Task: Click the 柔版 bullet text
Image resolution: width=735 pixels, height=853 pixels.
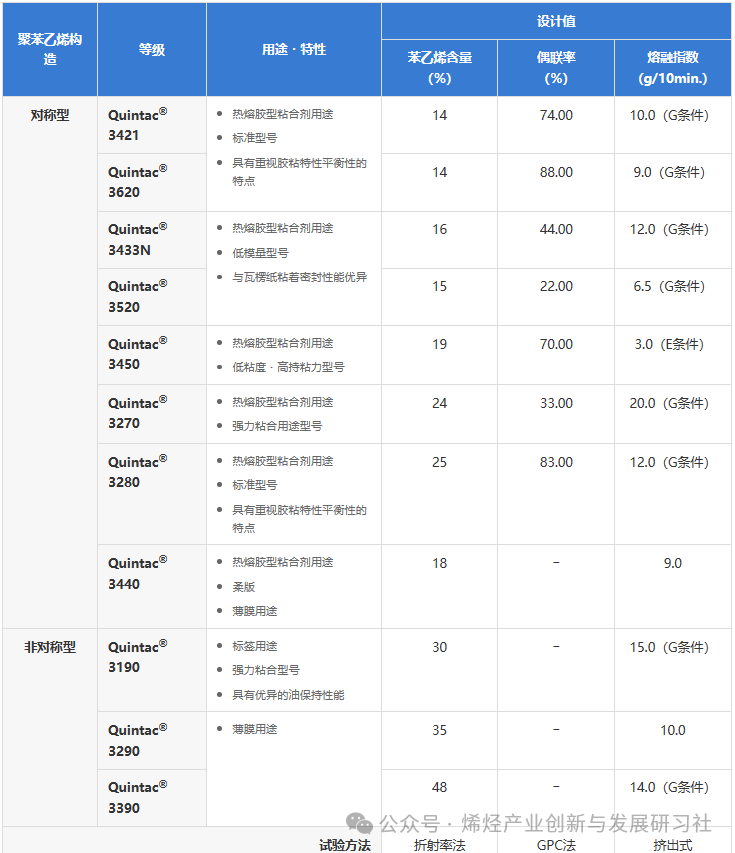Action: pyautogui.click(x=244, y=587)
